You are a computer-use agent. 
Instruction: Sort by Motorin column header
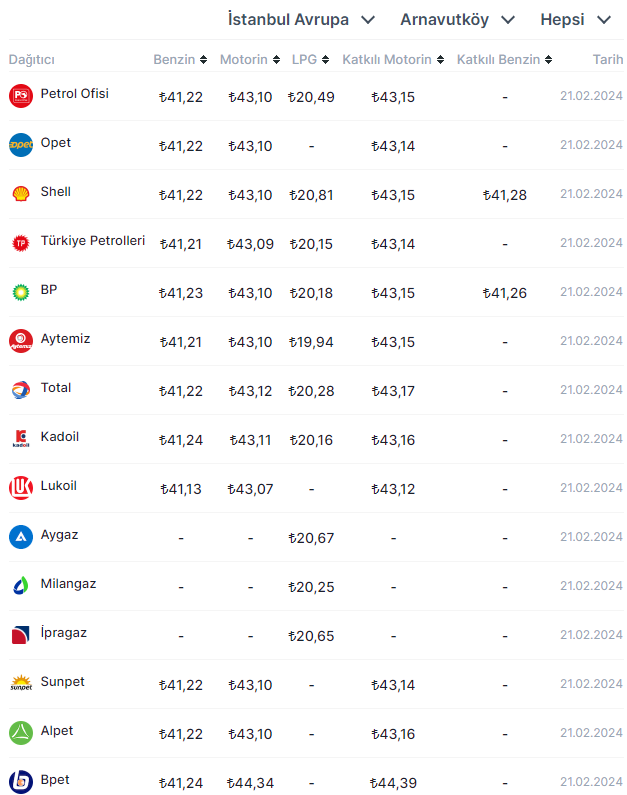coord(250,60)
